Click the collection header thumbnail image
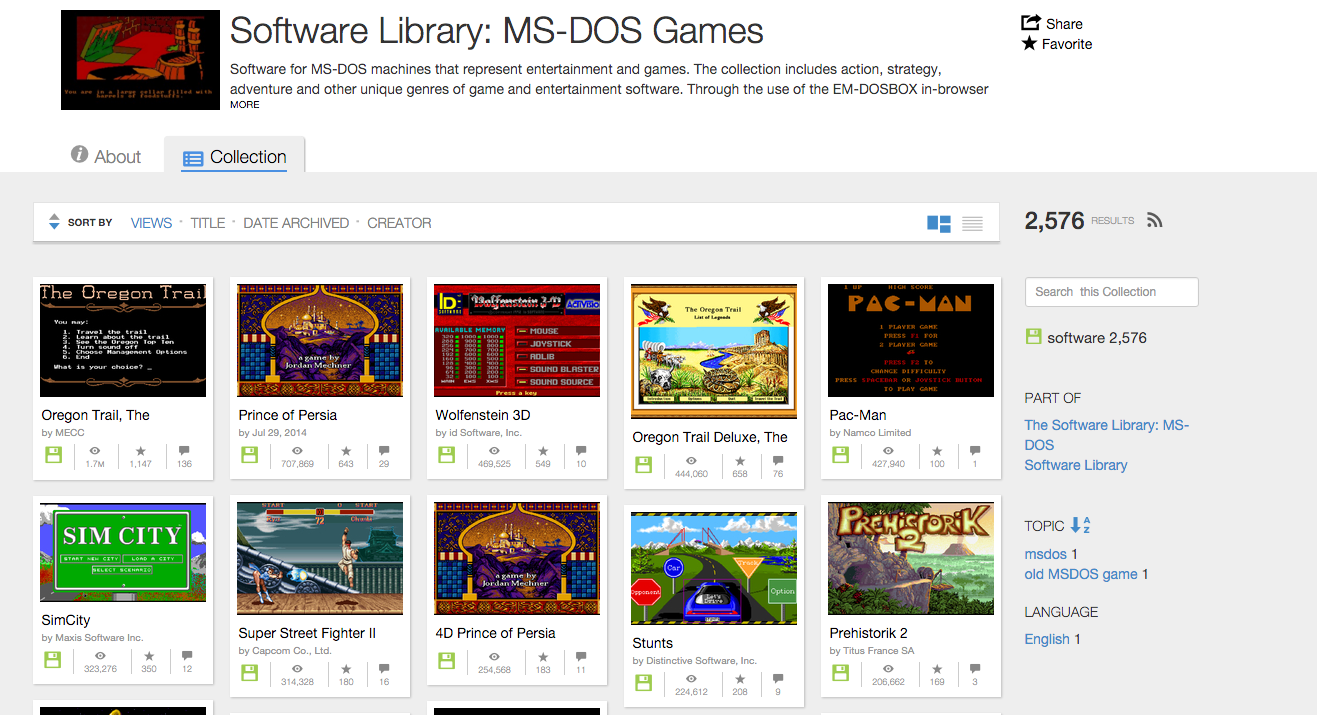1317x715 pixels. point(140,60)
